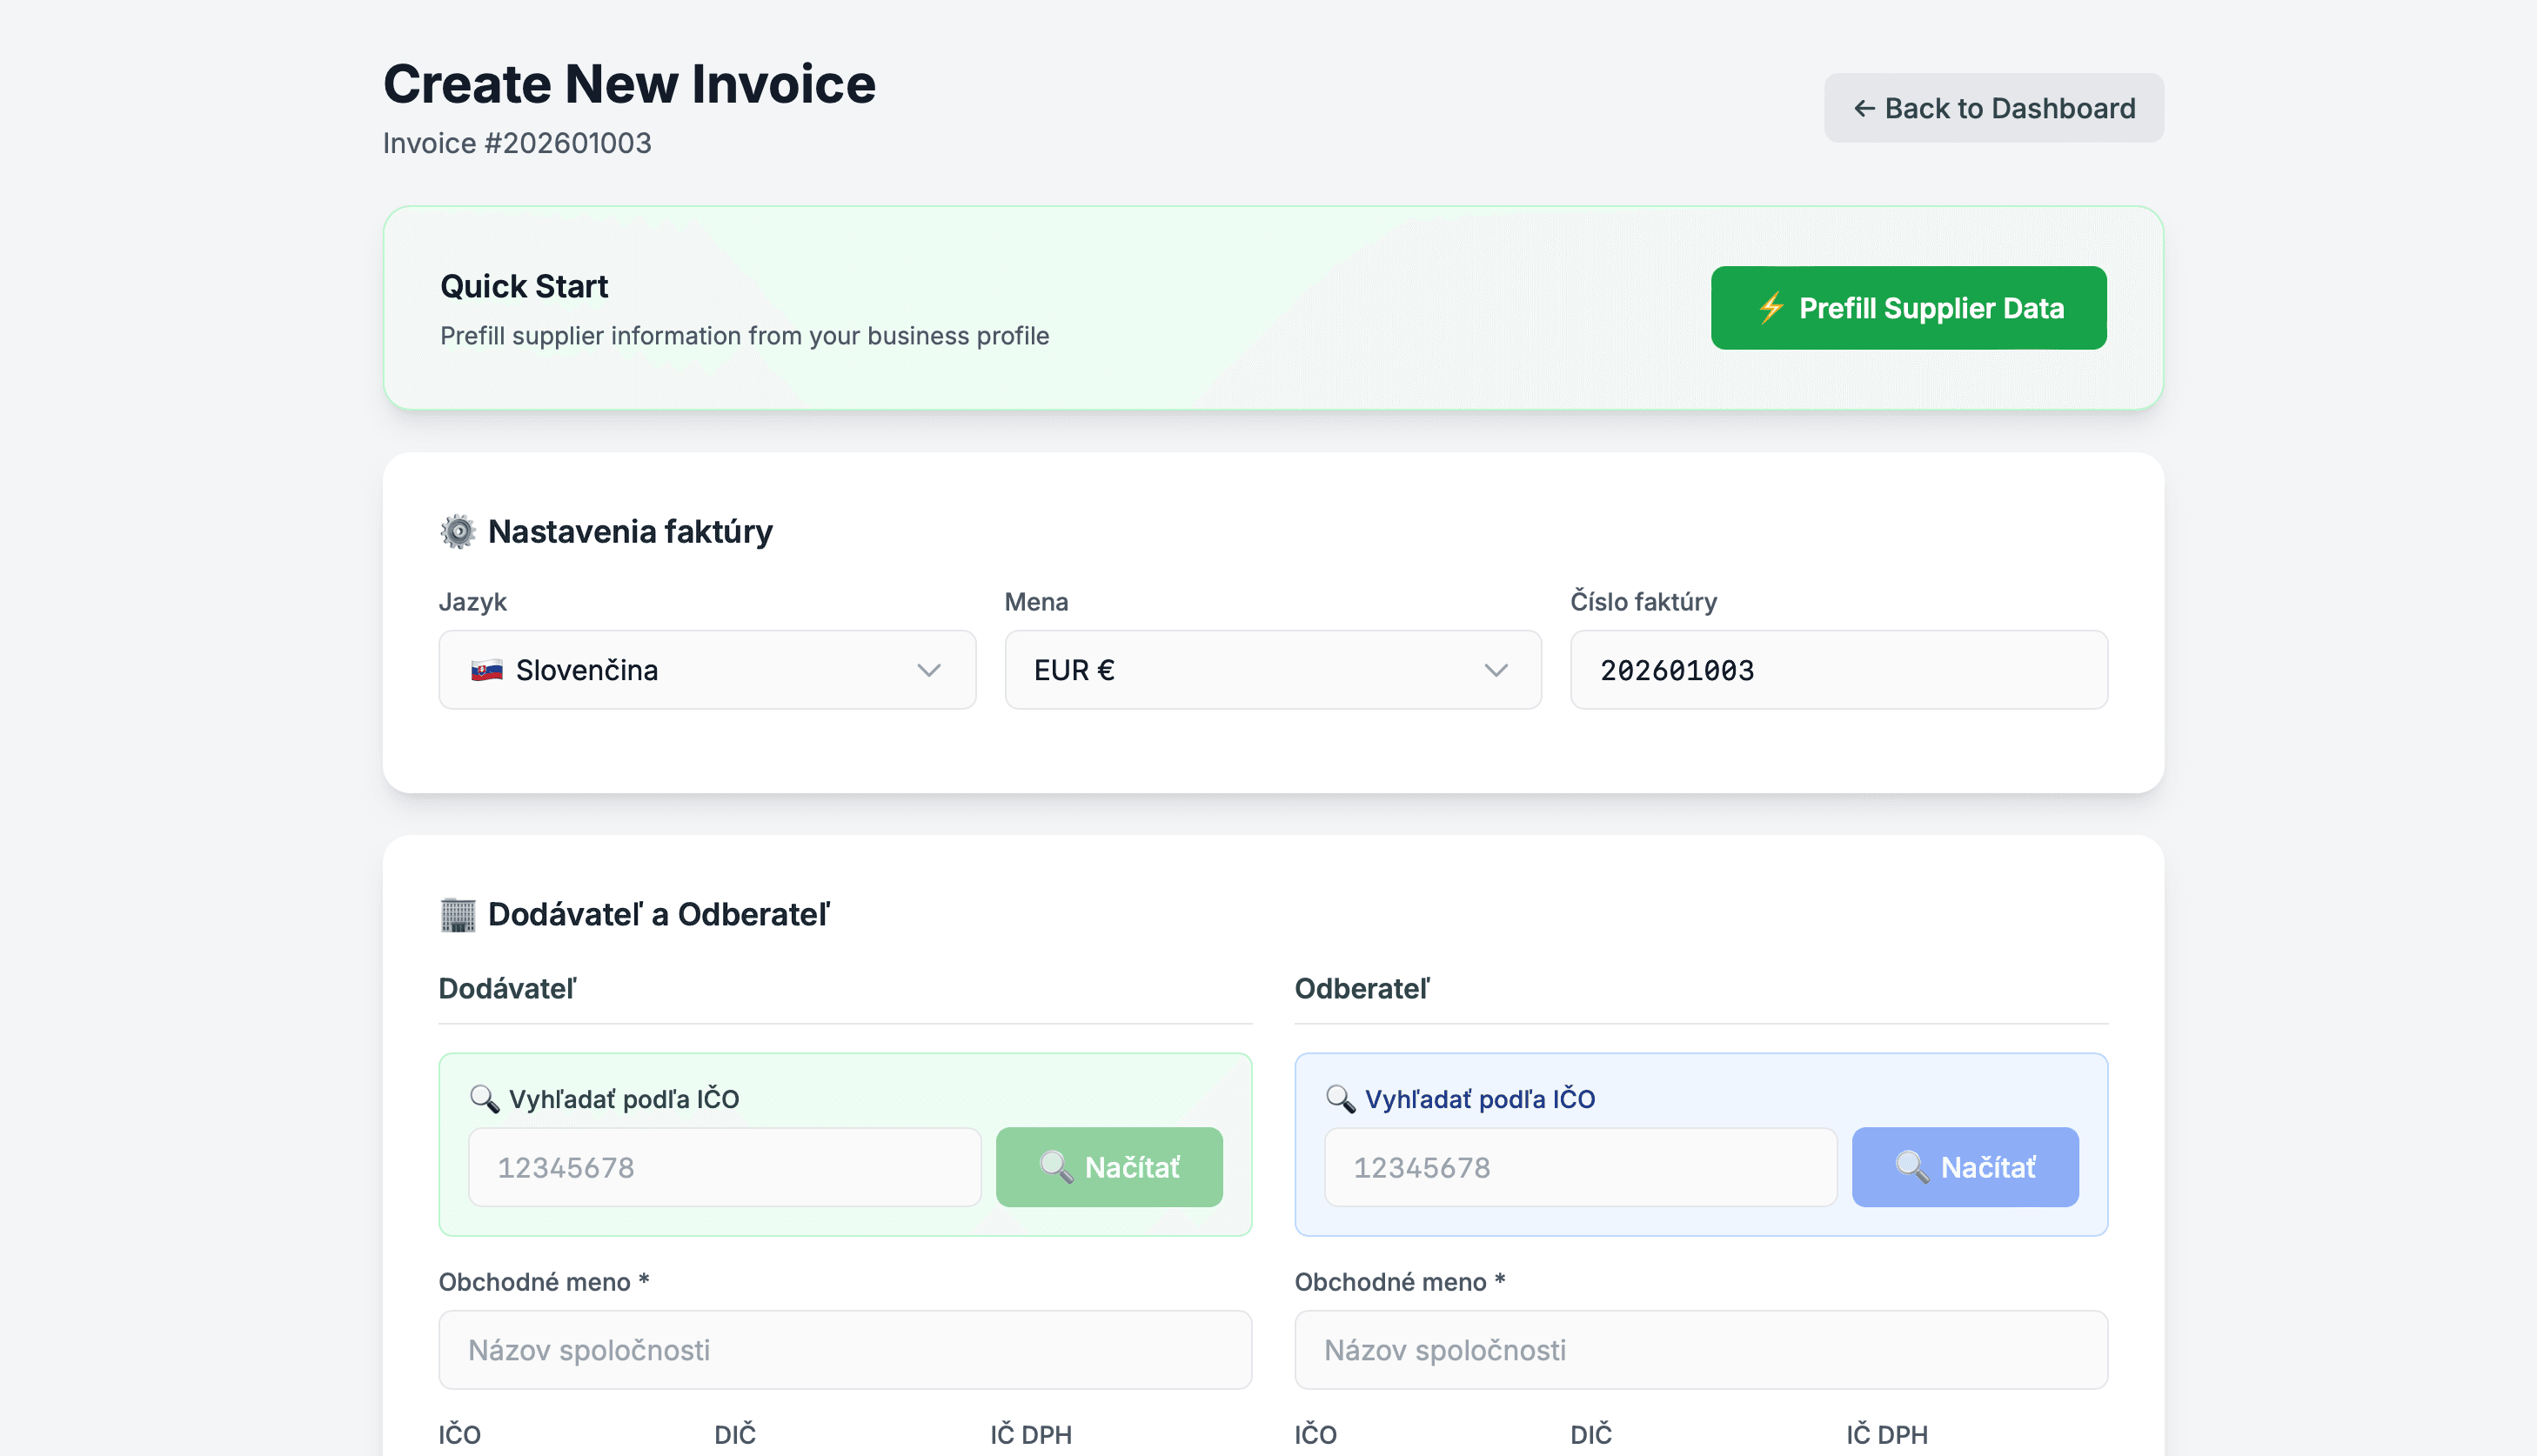Screen dimensions: 2537x1456
Task: Click the Názov spoločnosti field under Dodávateľ
Action: coord(845,1349)
